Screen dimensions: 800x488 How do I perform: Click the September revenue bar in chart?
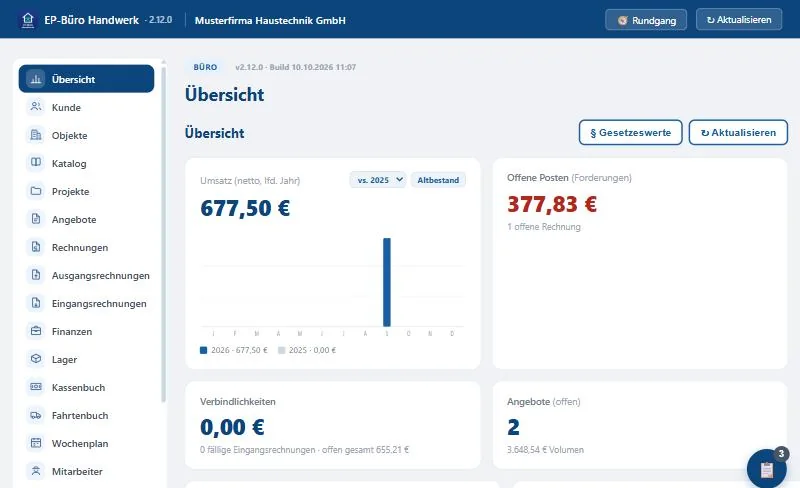pyautogui.click(x=387, y=282)
